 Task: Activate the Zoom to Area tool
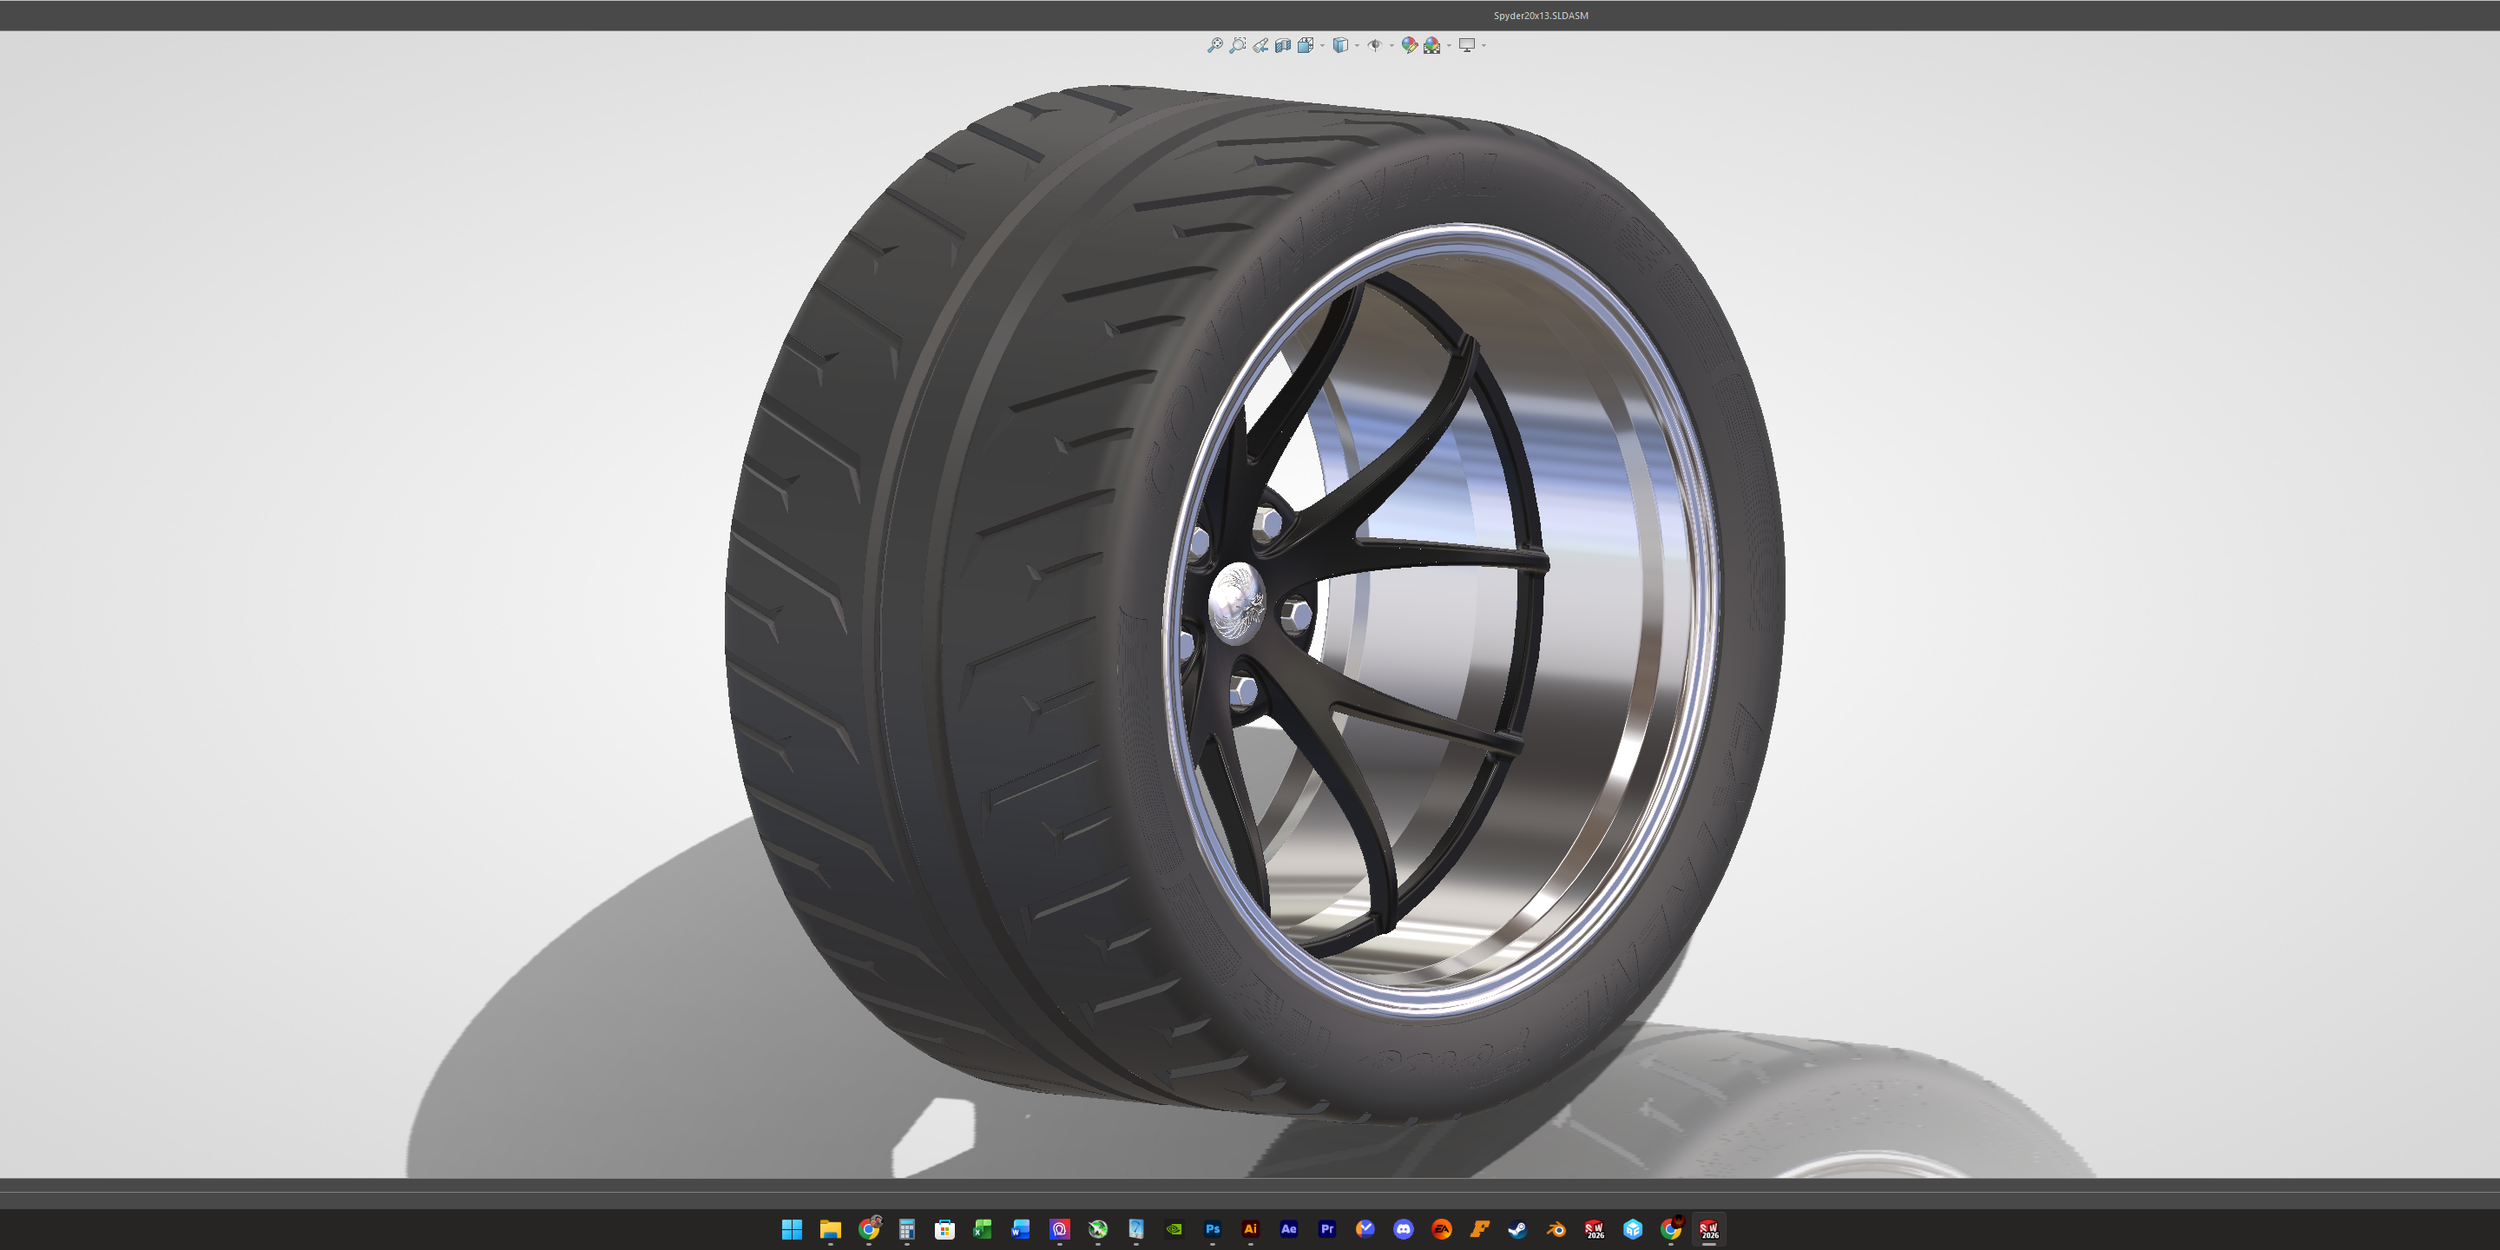tap(1237, 45)
